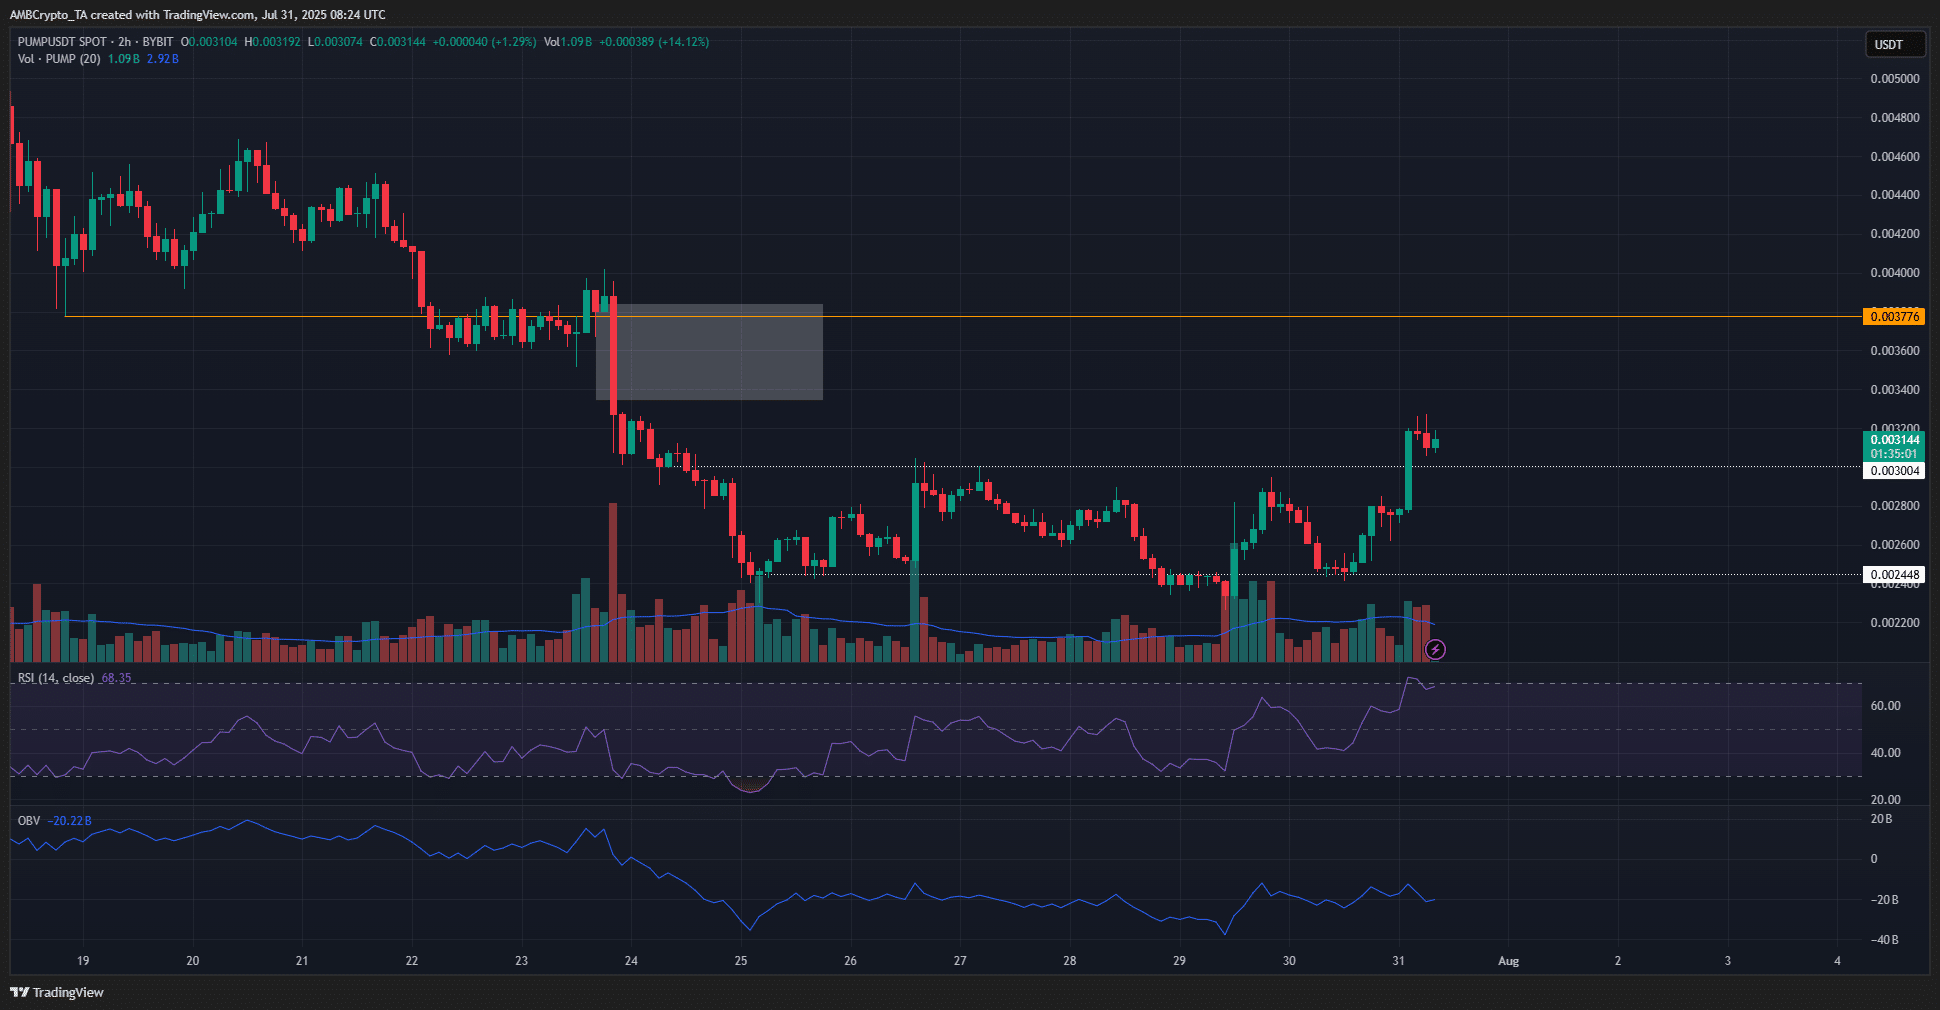Select the Vol · PUMP (20) indicator legend
The height and width of the screenshot is (1010, 1940).
click(x=59, y=59)
